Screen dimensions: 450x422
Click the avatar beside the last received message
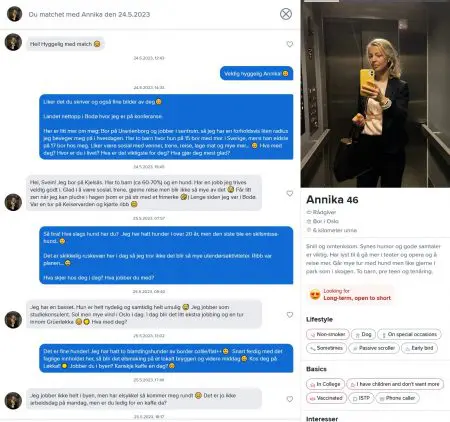click(x=13, y=400)
